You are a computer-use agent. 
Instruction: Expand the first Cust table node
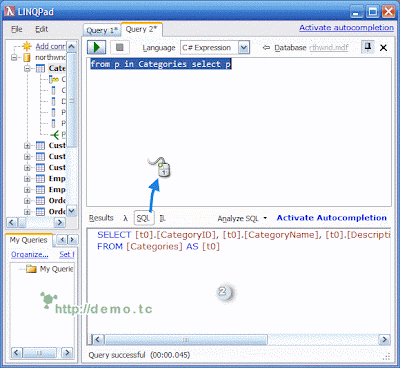pos(27,146)
